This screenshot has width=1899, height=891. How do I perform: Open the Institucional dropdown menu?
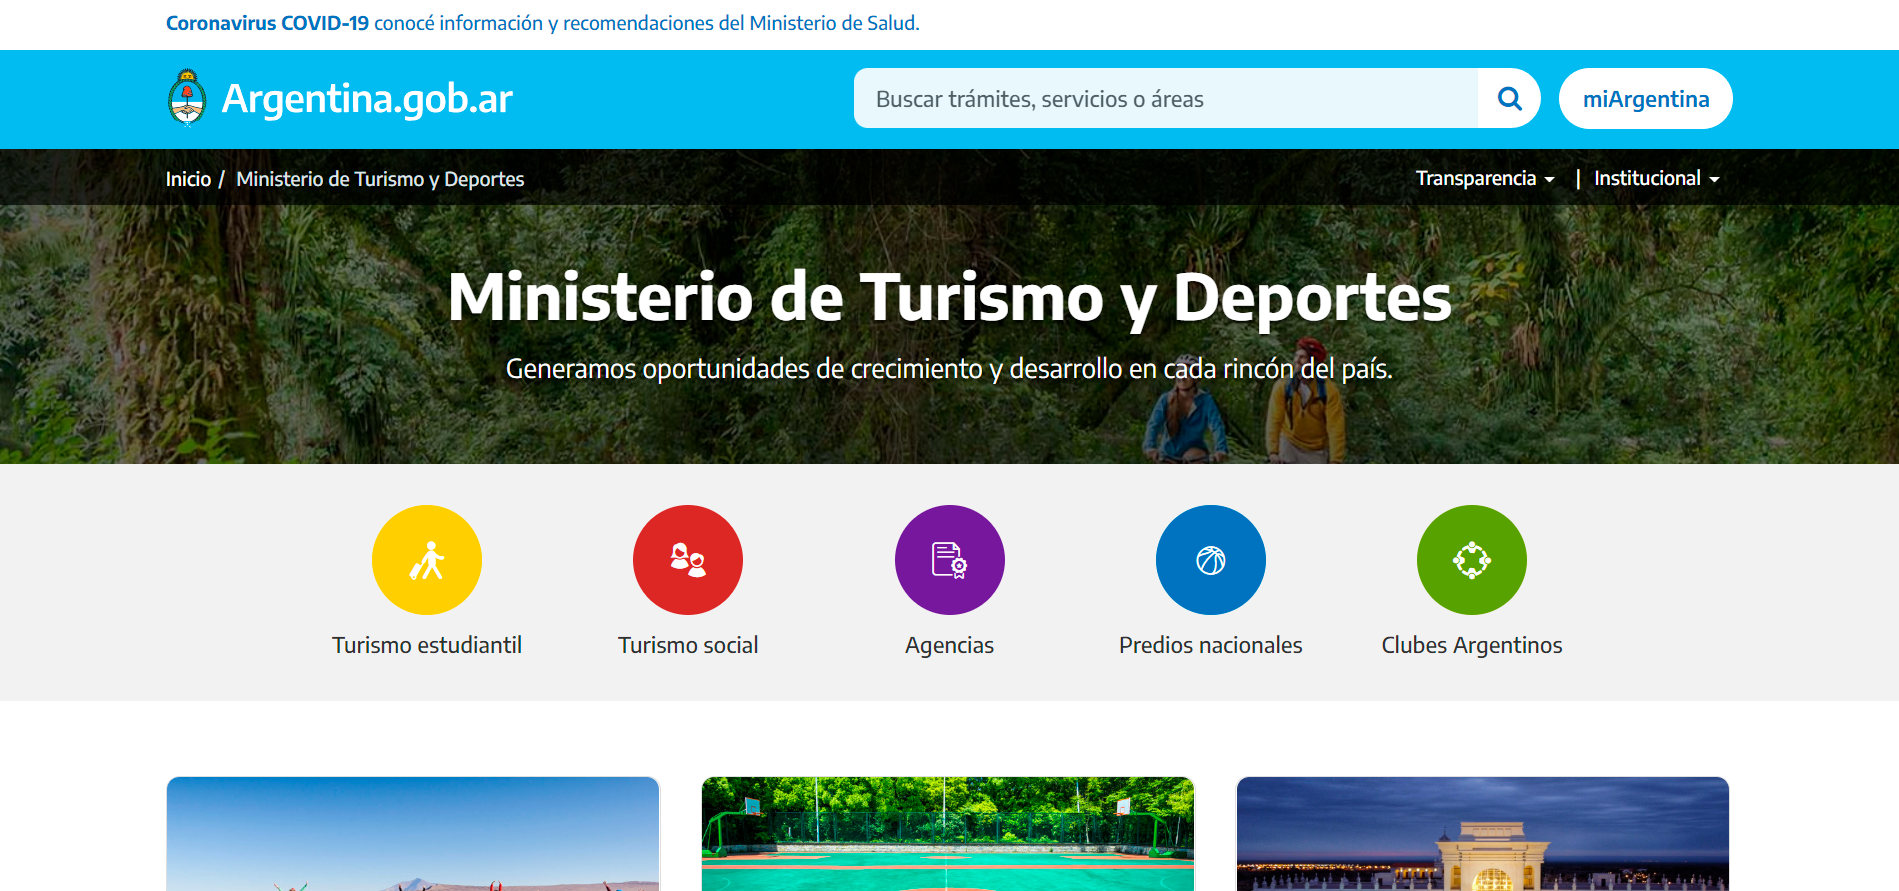1656,178
